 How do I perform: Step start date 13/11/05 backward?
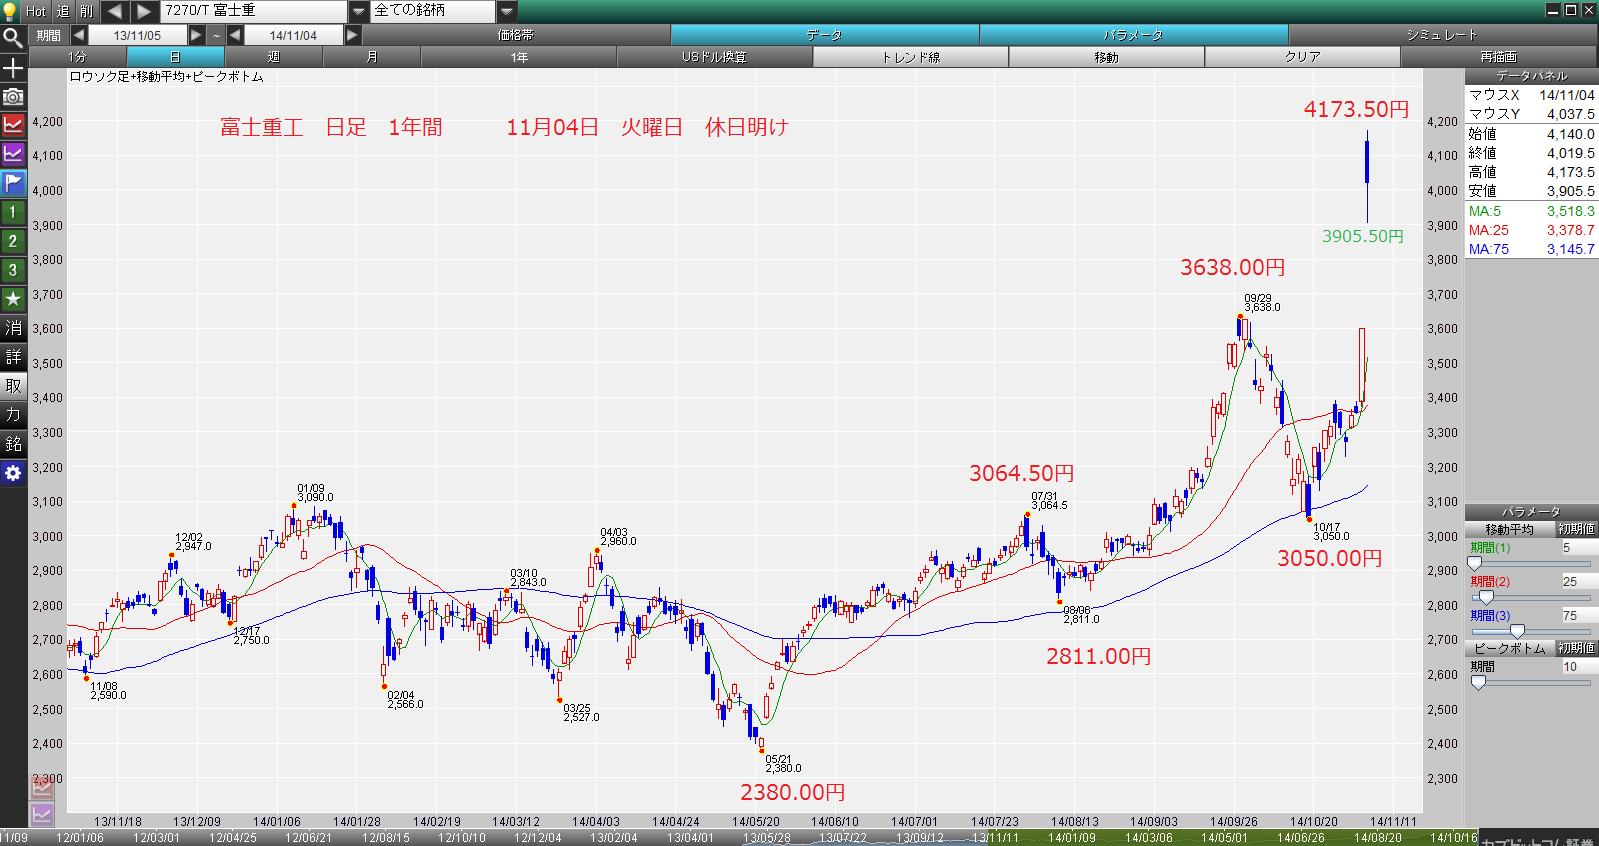[78, 35]
